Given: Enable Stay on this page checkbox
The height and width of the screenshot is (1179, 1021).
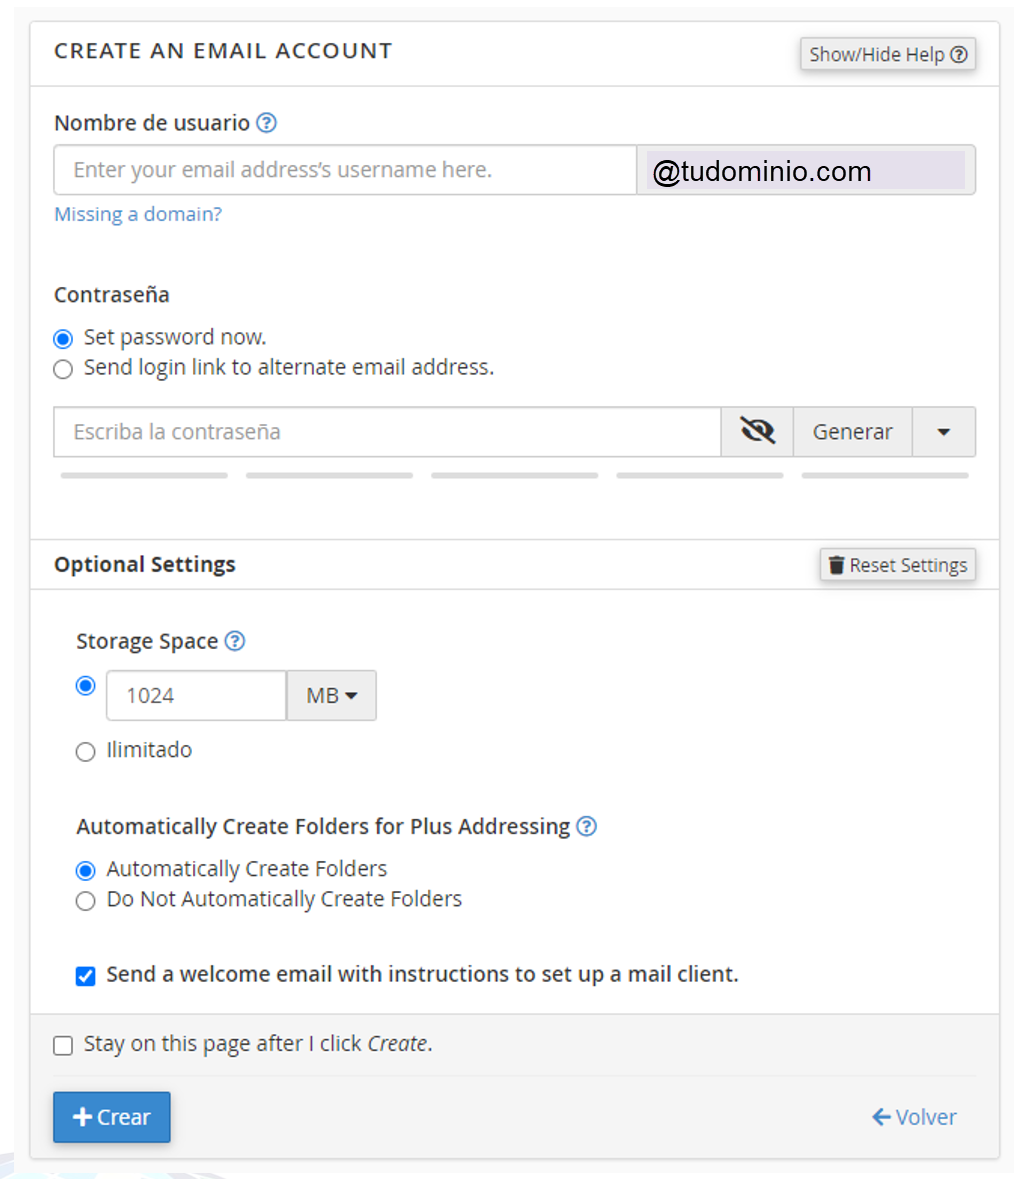Looking at the screenshot, I should [63, 1046].
